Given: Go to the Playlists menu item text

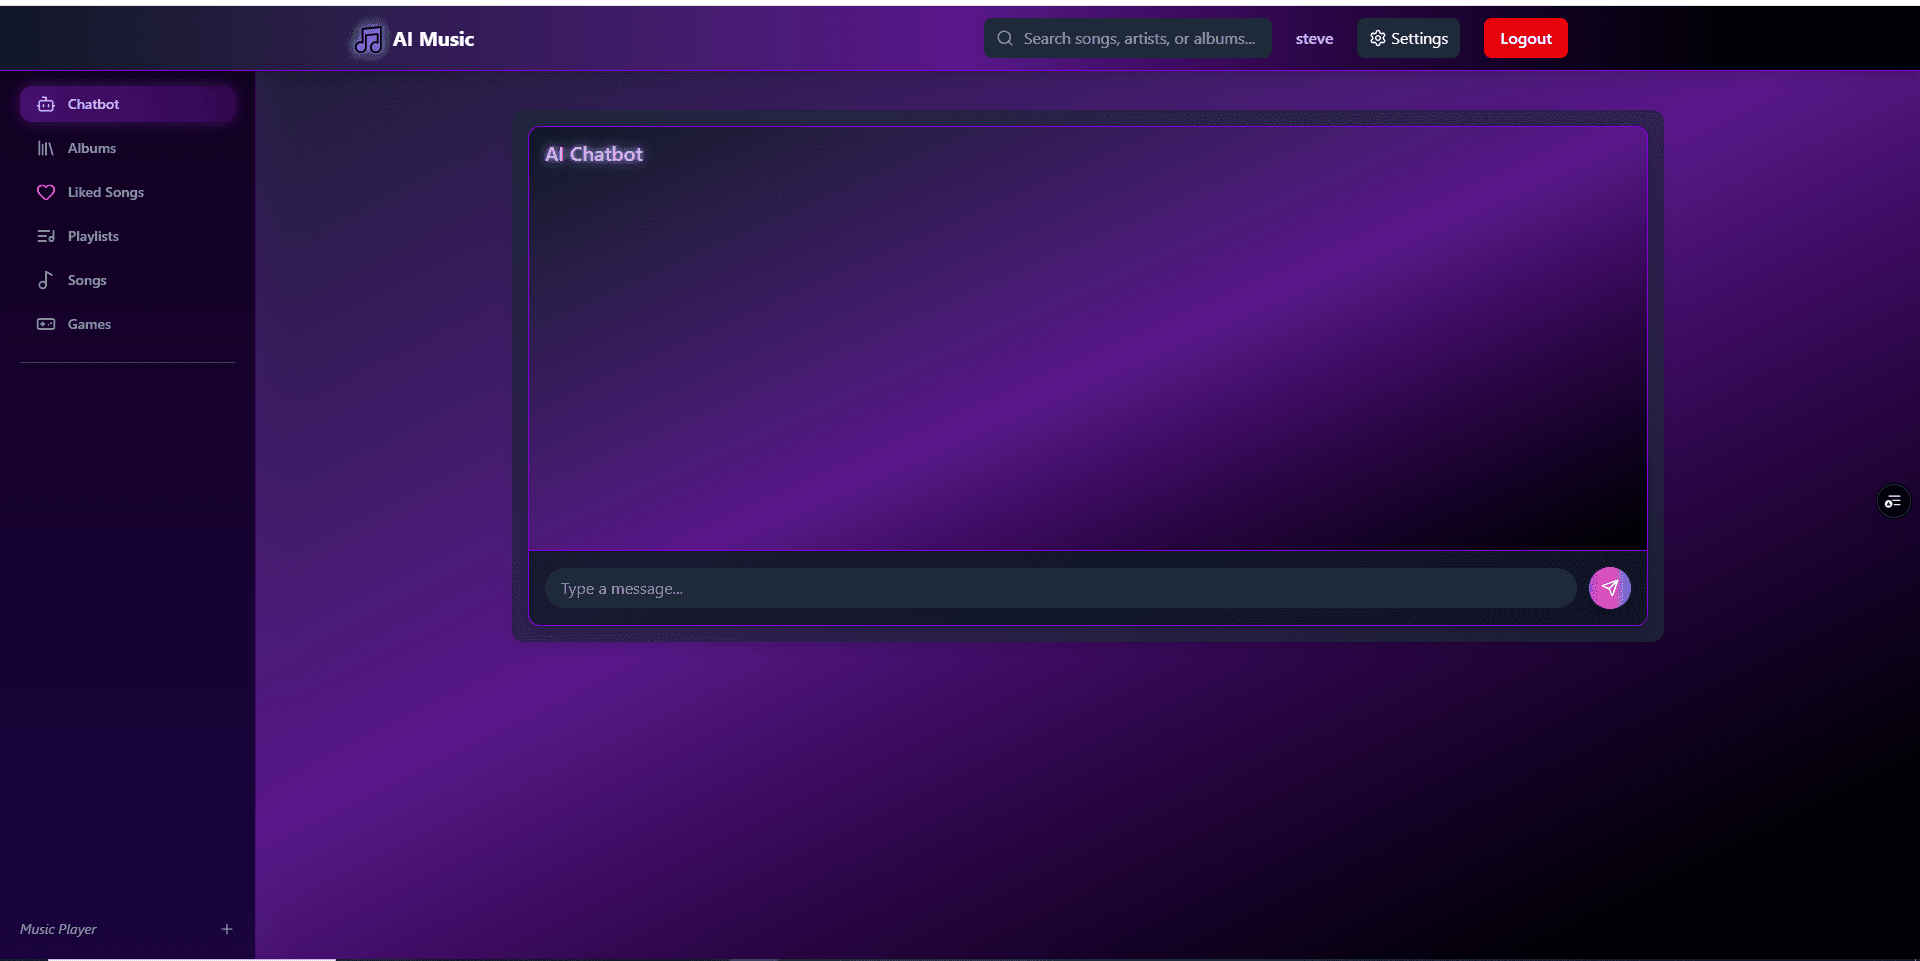Looking at the screenshot, I should 93,236.
